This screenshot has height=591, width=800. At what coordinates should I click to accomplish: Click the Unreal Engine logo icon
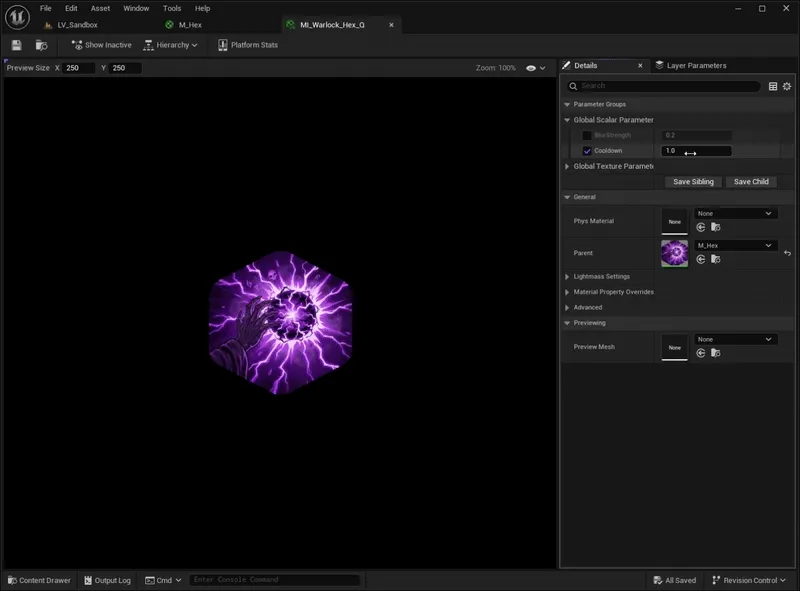[17, 17]
